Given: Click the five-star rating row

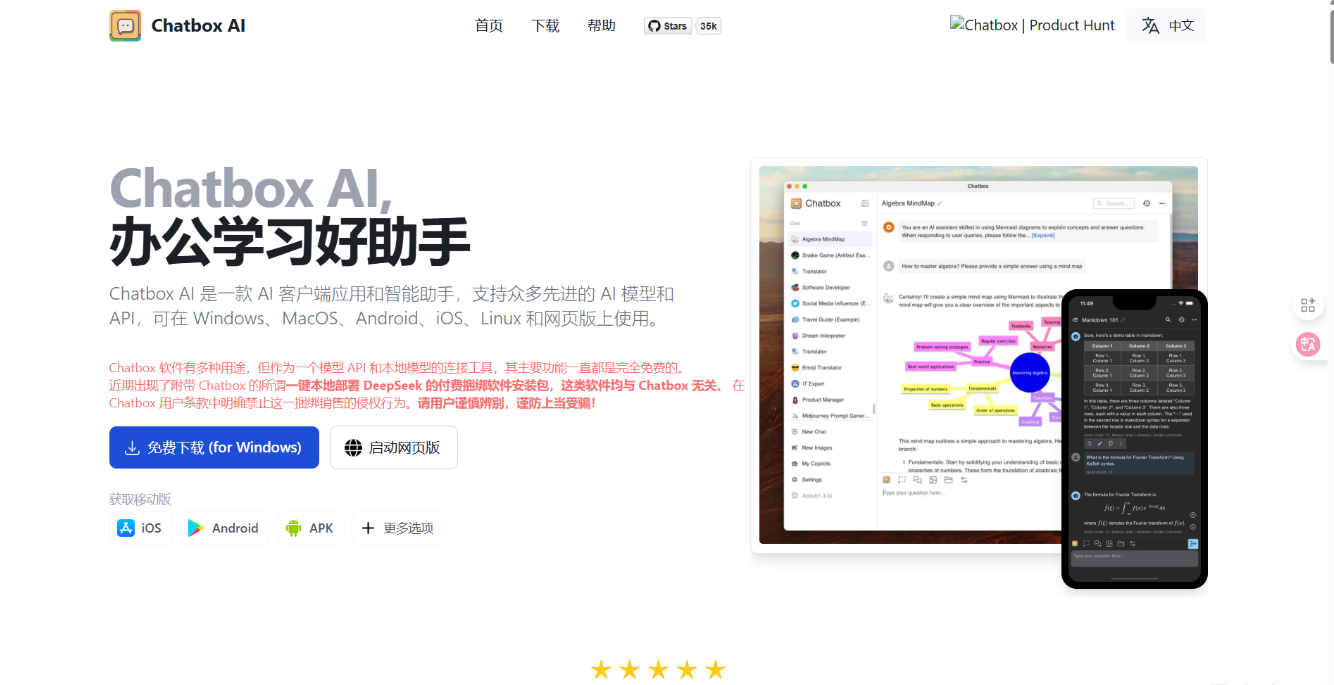Looking at the screenshot, I should 658,669.
